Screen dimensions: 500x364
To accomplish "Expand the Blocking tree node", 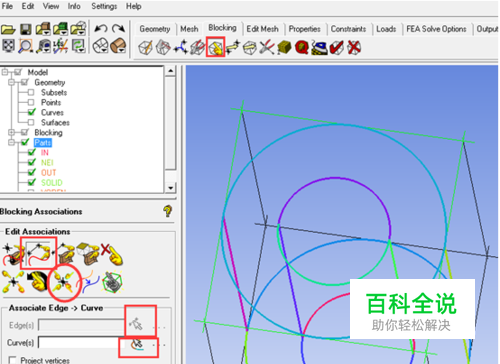I will point(11,132).
